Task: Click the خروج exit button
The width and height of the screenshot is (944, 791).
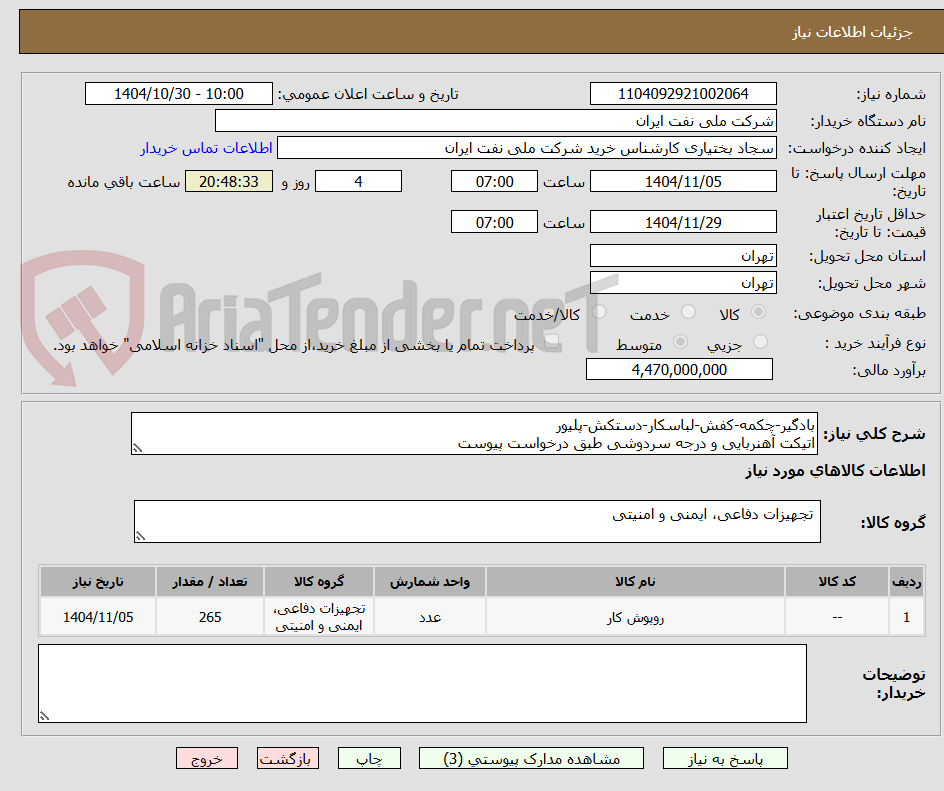Action: (207, 758)
